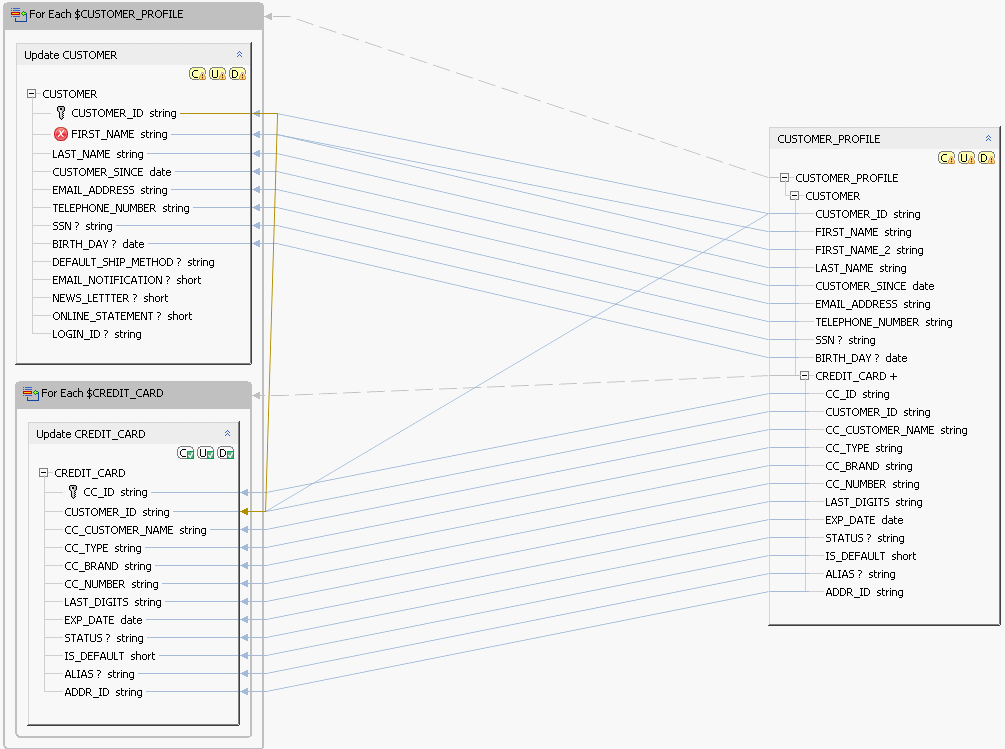Select FIRST_NAME_2 field in CUSTOMER_PROFILE
1005x749 pixels.
pos(869,250)
